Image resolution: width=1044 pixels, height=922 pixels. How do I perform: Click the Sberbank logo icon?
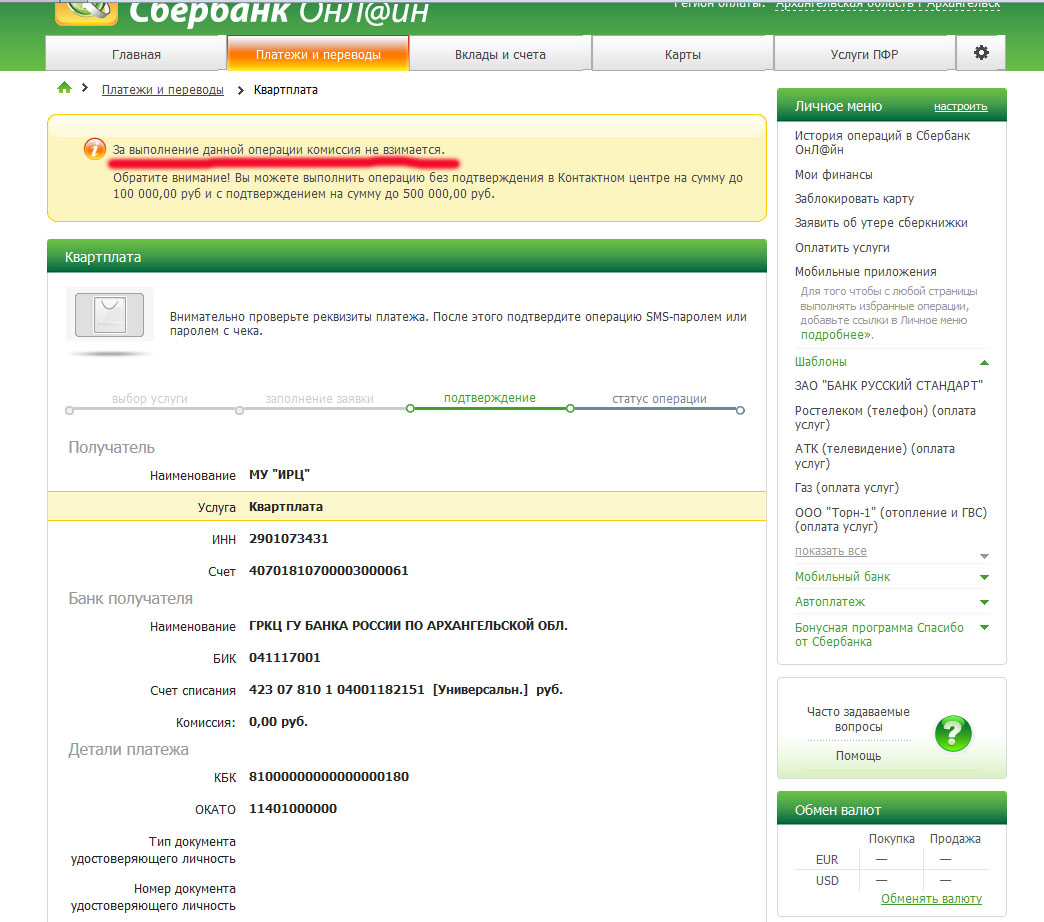85,10
